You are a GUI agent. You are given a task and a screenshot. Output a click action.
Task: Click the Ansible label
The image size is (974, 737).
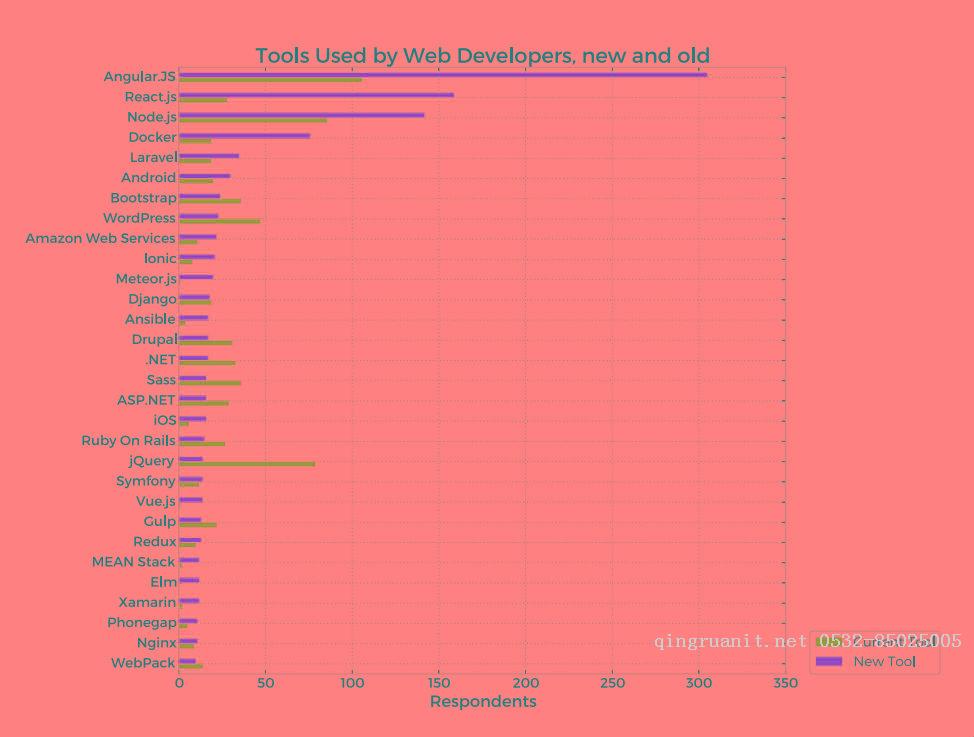pyautogui.click(x=150, y=319)
